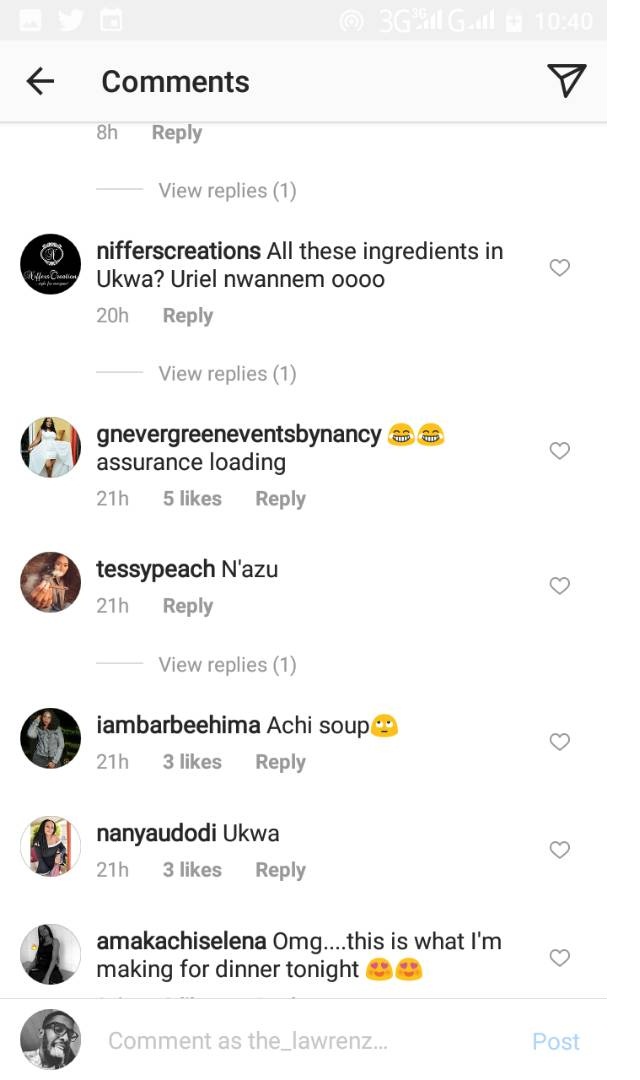Like the 'assurance loading' comment

pos(560,451)
